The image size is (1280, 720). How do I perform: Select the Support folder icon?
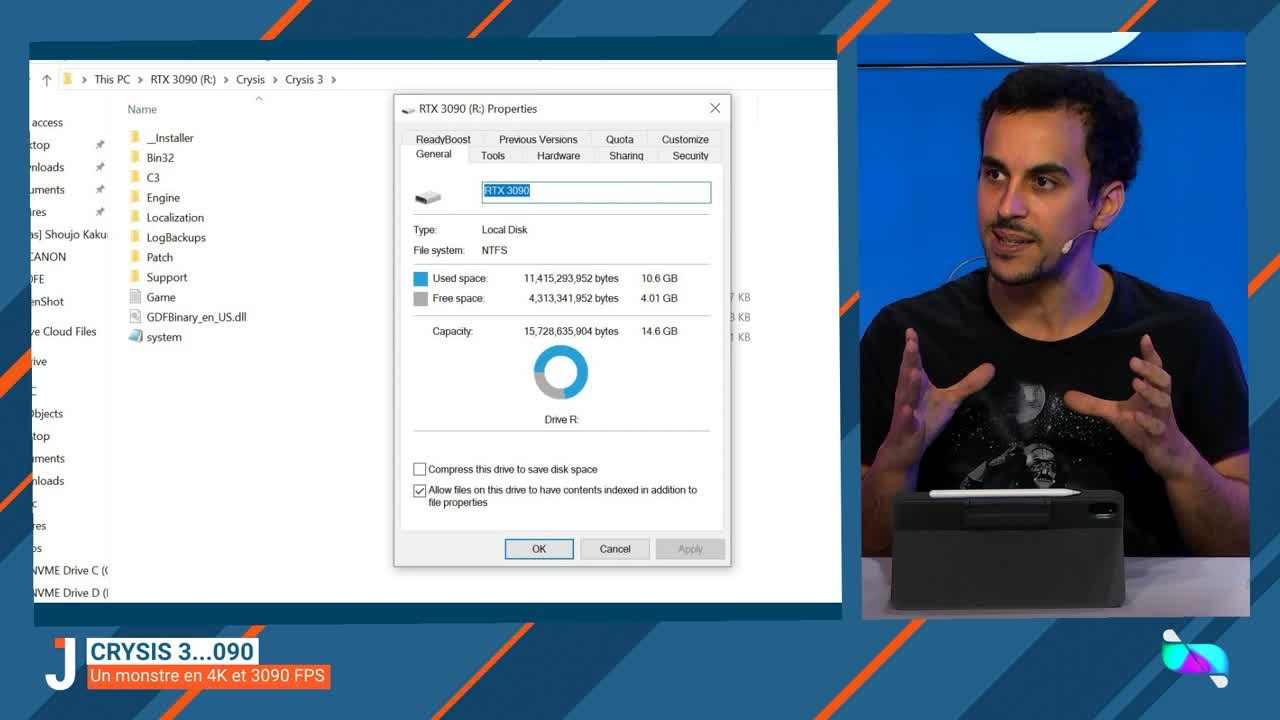(x=136, y=277)
